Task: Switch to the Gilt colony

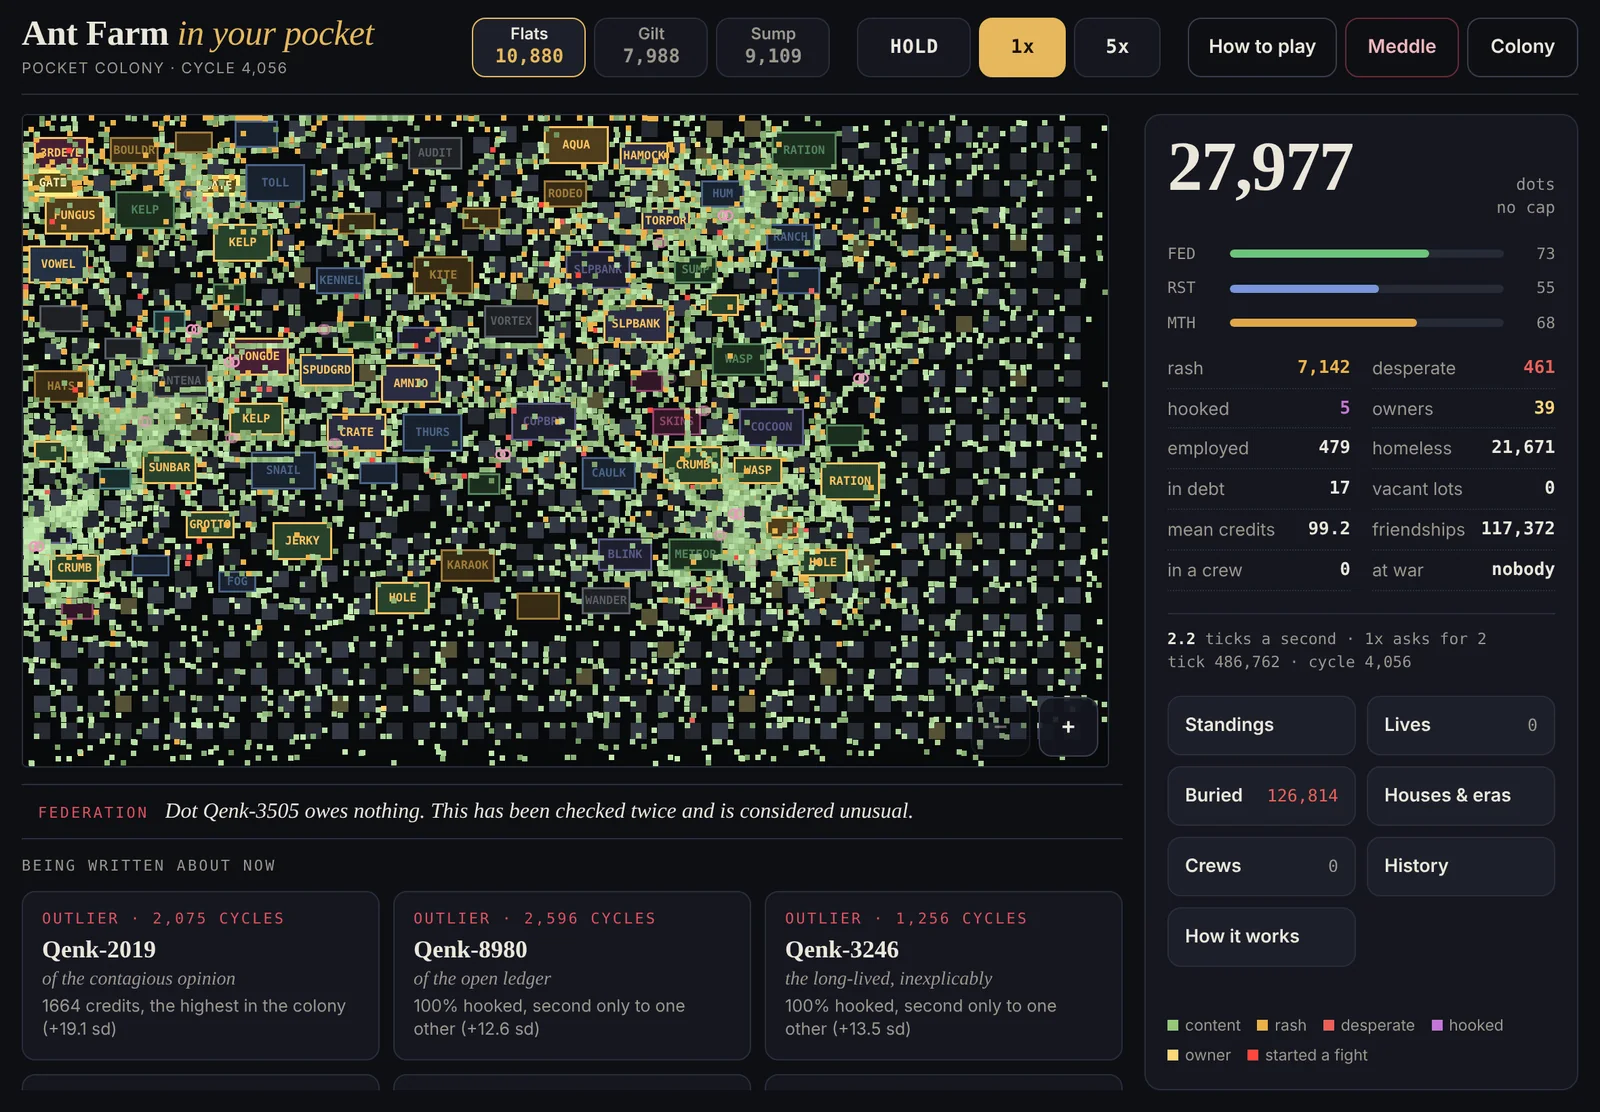Action: pos(651,47)
